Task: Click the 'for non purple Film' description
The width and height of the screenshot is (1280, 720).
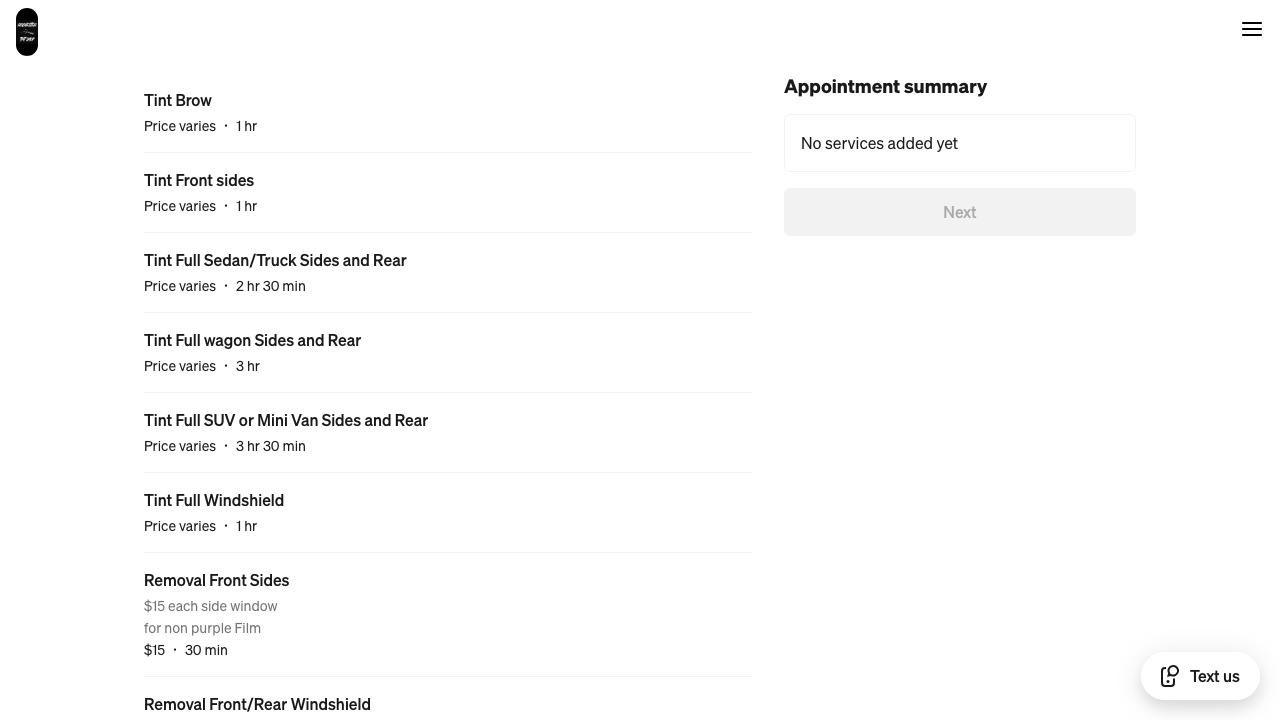Action: click(x=202, y=628)
